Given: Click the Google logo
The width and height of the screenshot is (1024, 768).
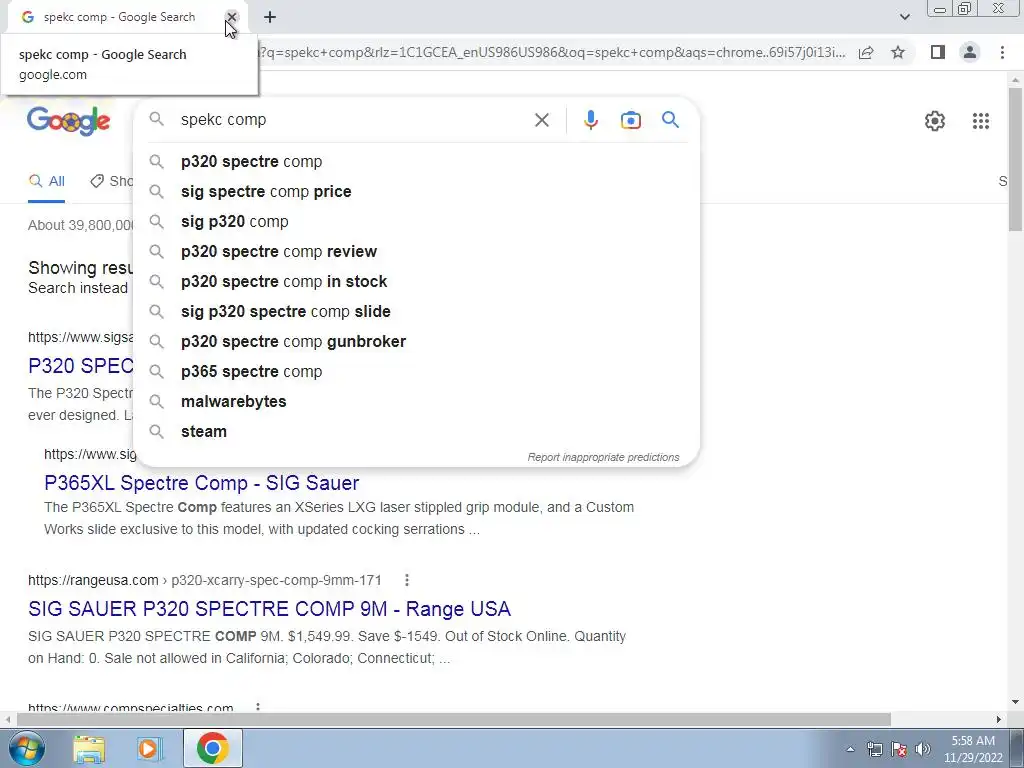Looking at the screenshot, I should tap(69, 121).
